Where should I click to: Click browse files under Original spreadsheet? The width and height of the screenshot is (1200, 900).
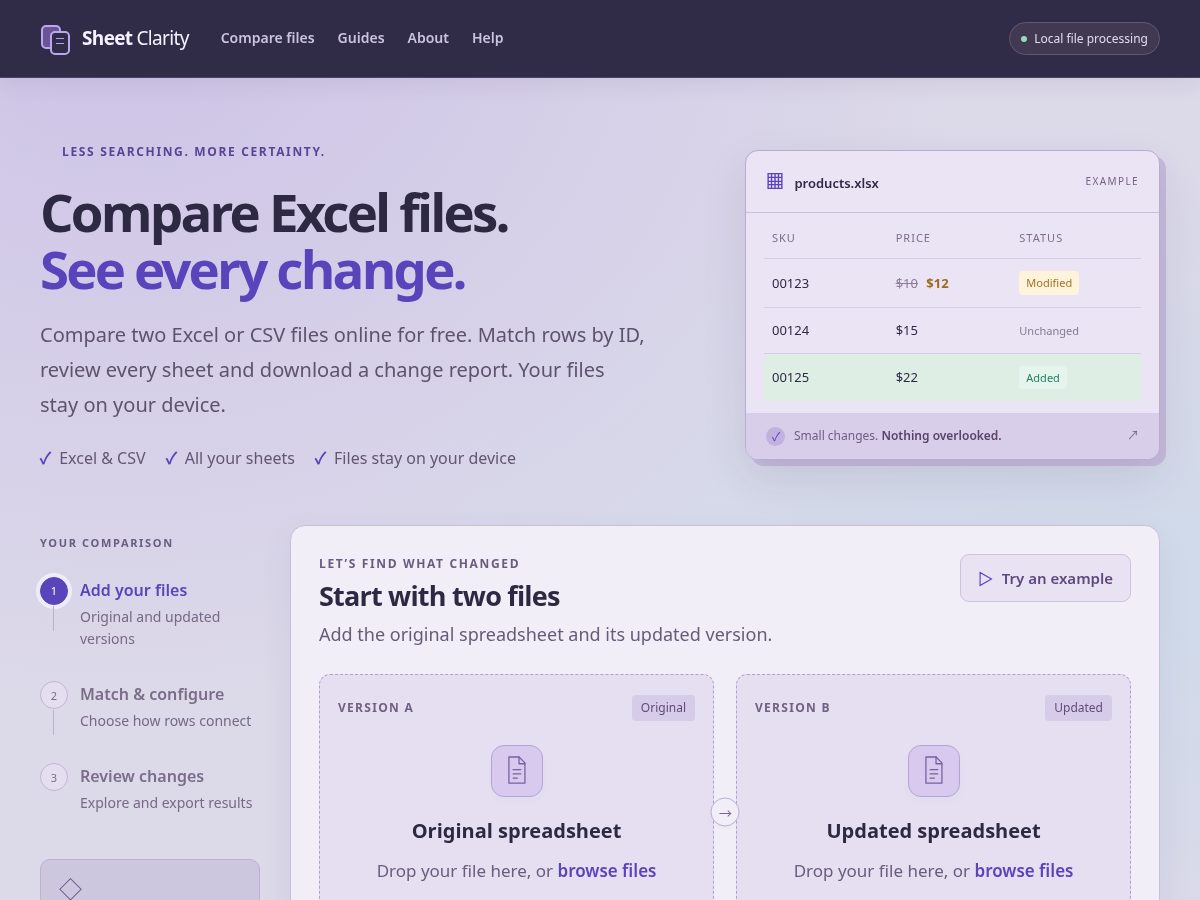click(607, 870)
